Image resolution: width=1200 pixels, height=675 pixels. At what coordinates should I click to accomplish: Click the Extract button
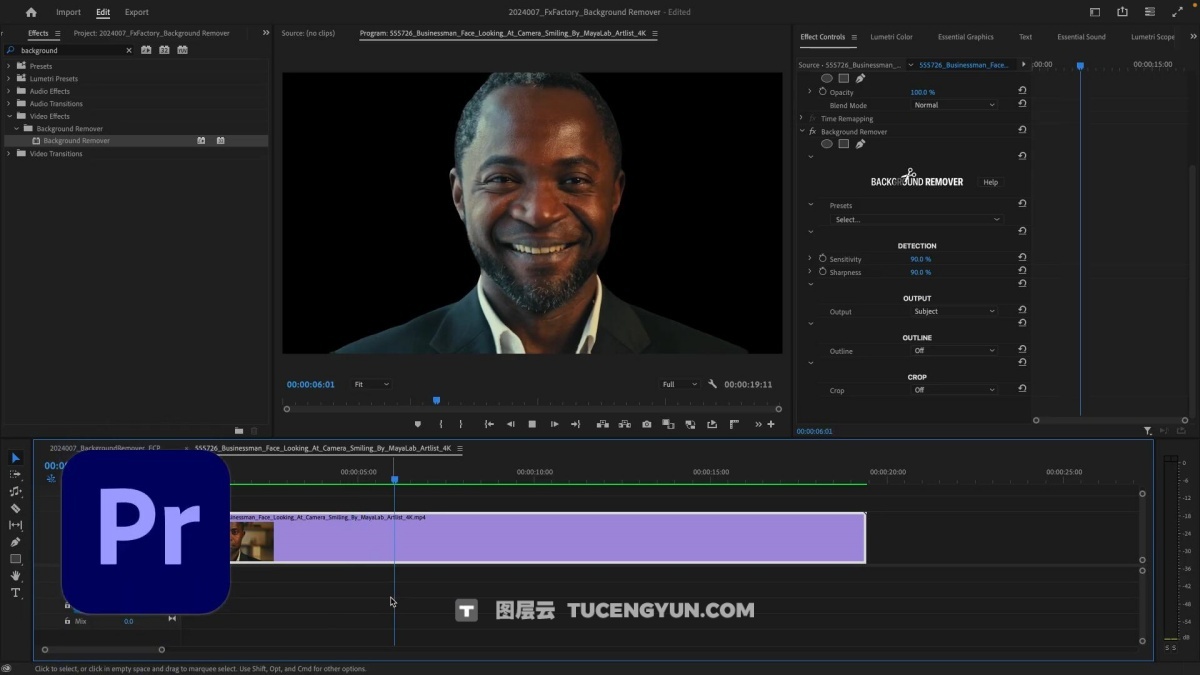click(x=625, y=424)
